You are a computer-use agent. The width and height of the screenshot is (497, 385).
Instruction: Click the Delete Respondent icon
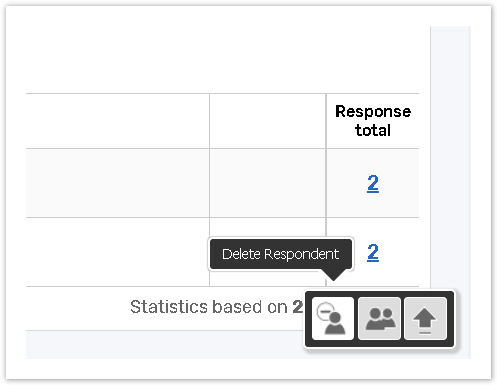(x=332, y=319)
